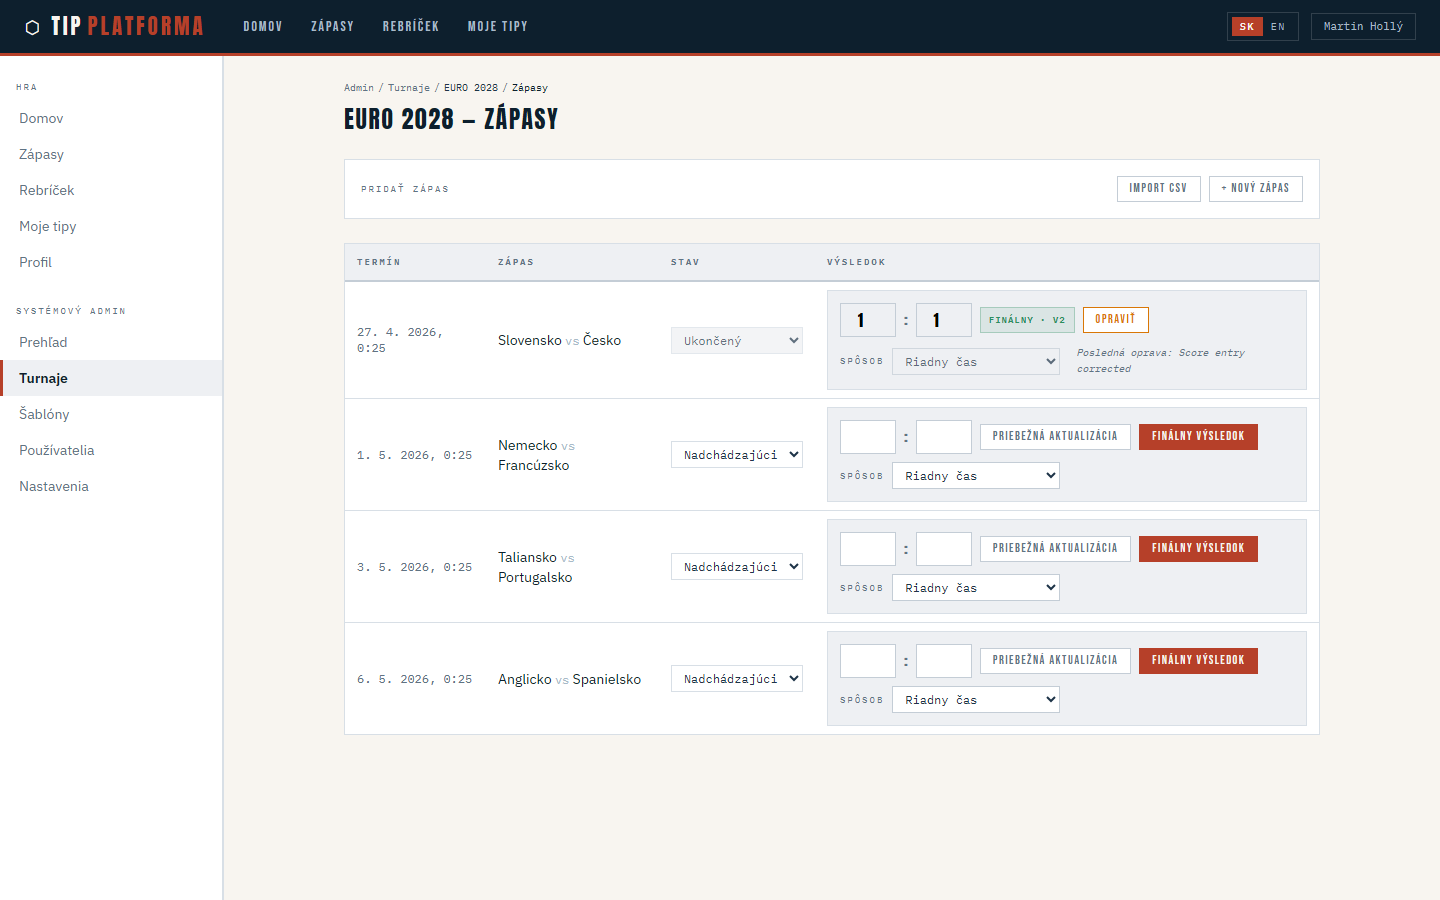The height and width of the screenshot is (900, 1440).
Task: Click the + Nový zápas button
Action: point(1255,188)
